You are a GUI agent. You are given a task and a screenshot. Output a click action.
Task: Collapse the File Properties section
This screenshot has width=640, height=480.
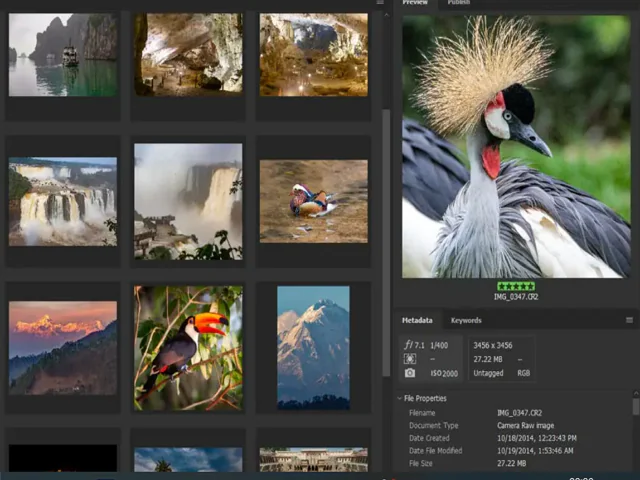click(x=401, y=398)
